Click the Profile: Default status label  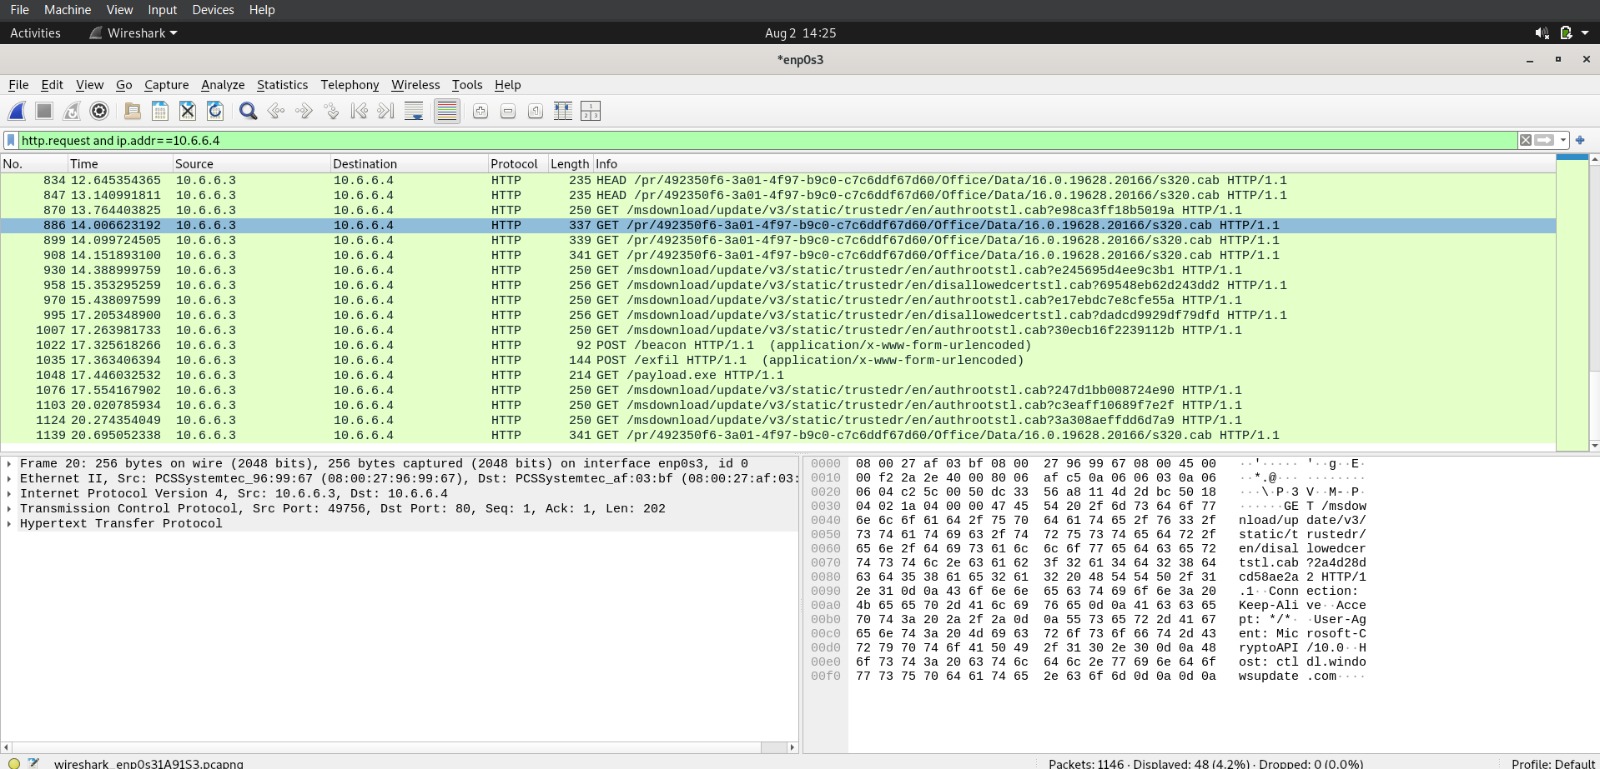(x=1553, y=763)
